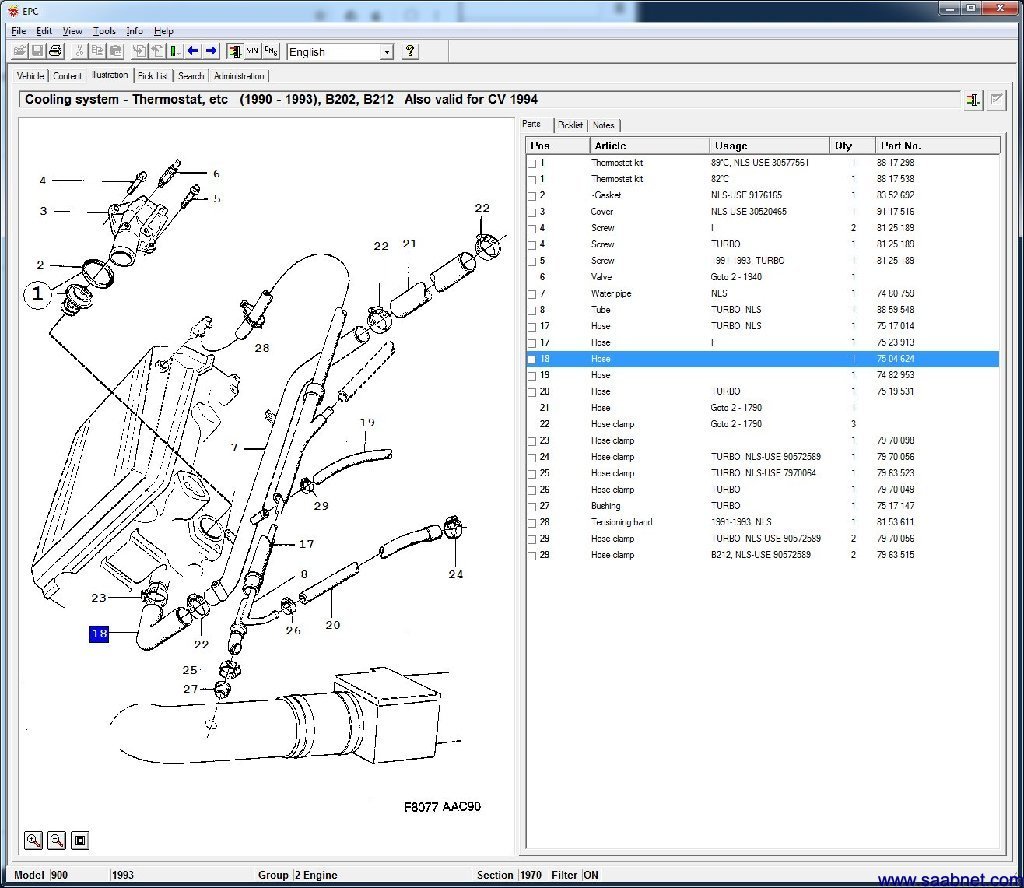Screen dimensions: 1024x888
Task: Check the box for the Bushing row
Action: coord(532,507)
